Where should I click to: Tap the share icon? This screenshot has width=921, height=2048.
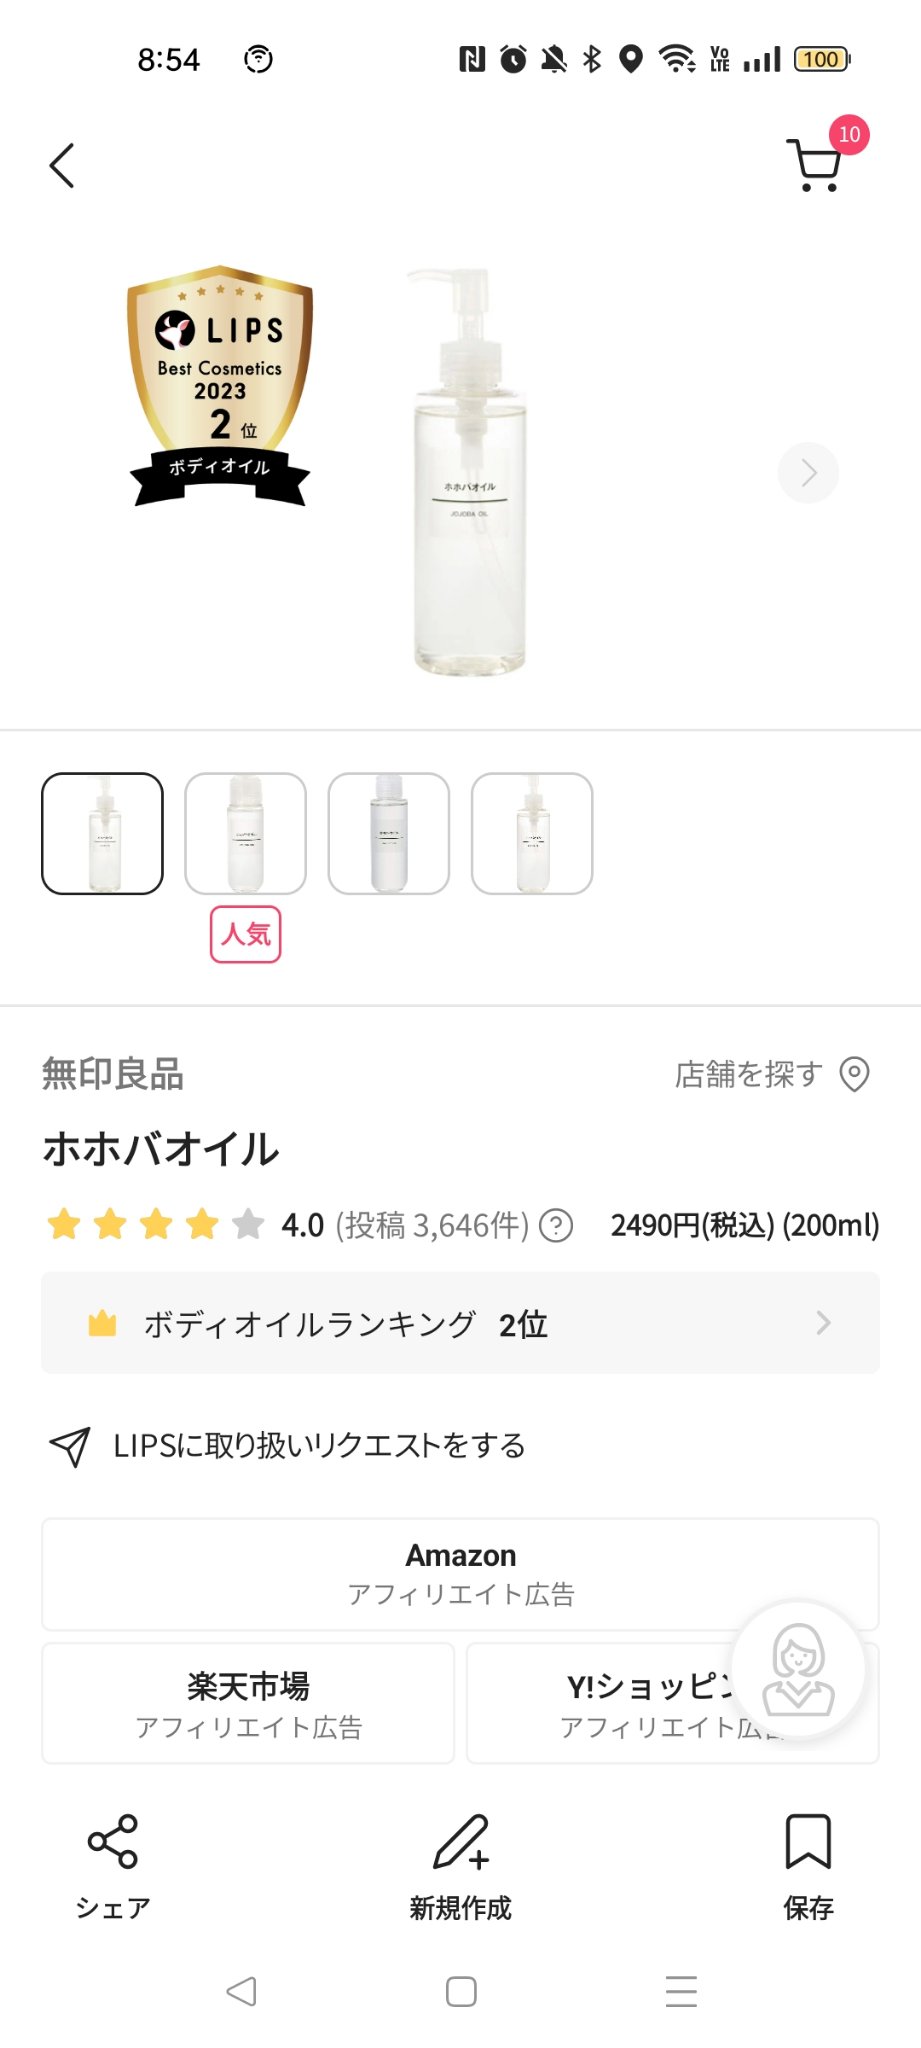[113, 1841]
